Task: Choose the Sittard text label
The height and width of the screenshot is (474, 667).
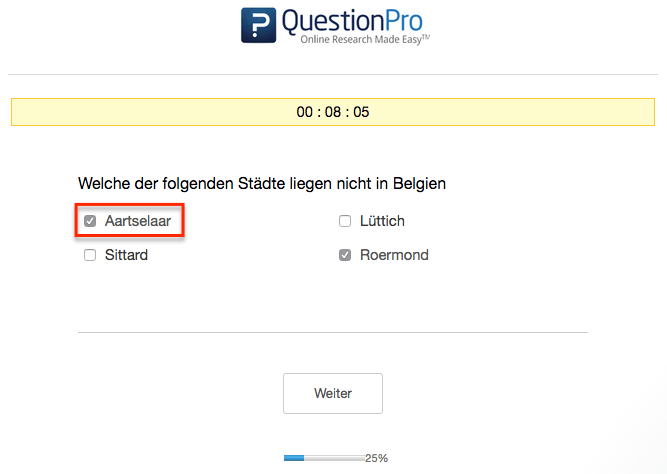Action: click(x=126, y=255)
